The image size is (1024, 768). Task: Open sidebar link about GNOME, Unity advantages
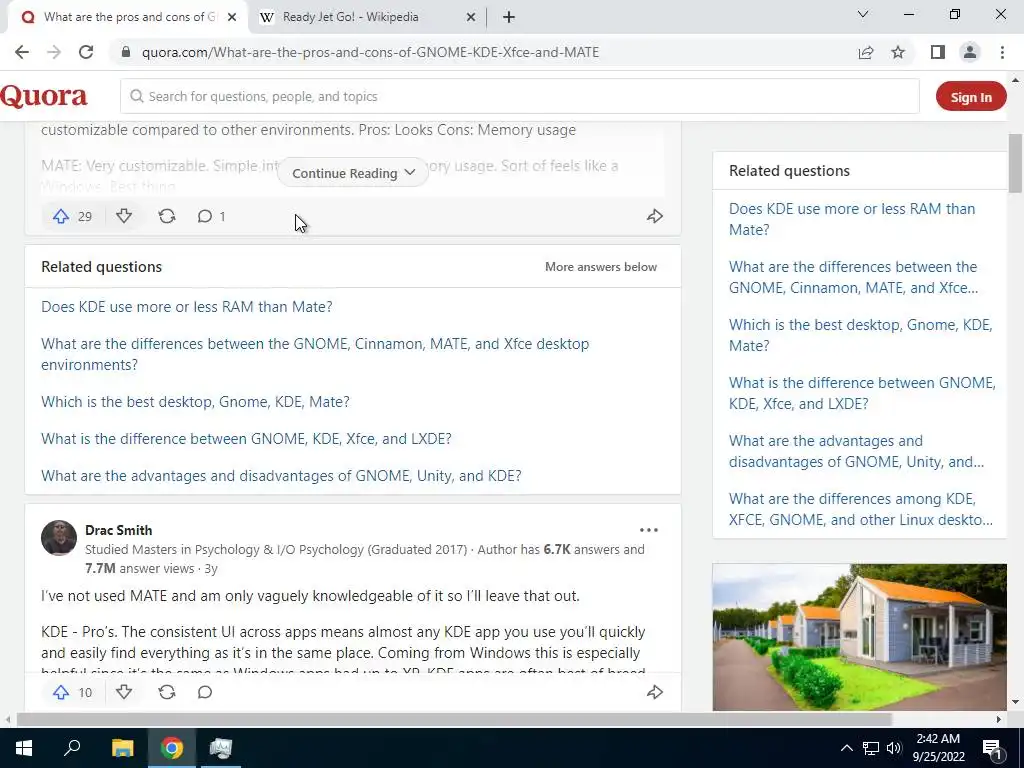coord(856,451)
